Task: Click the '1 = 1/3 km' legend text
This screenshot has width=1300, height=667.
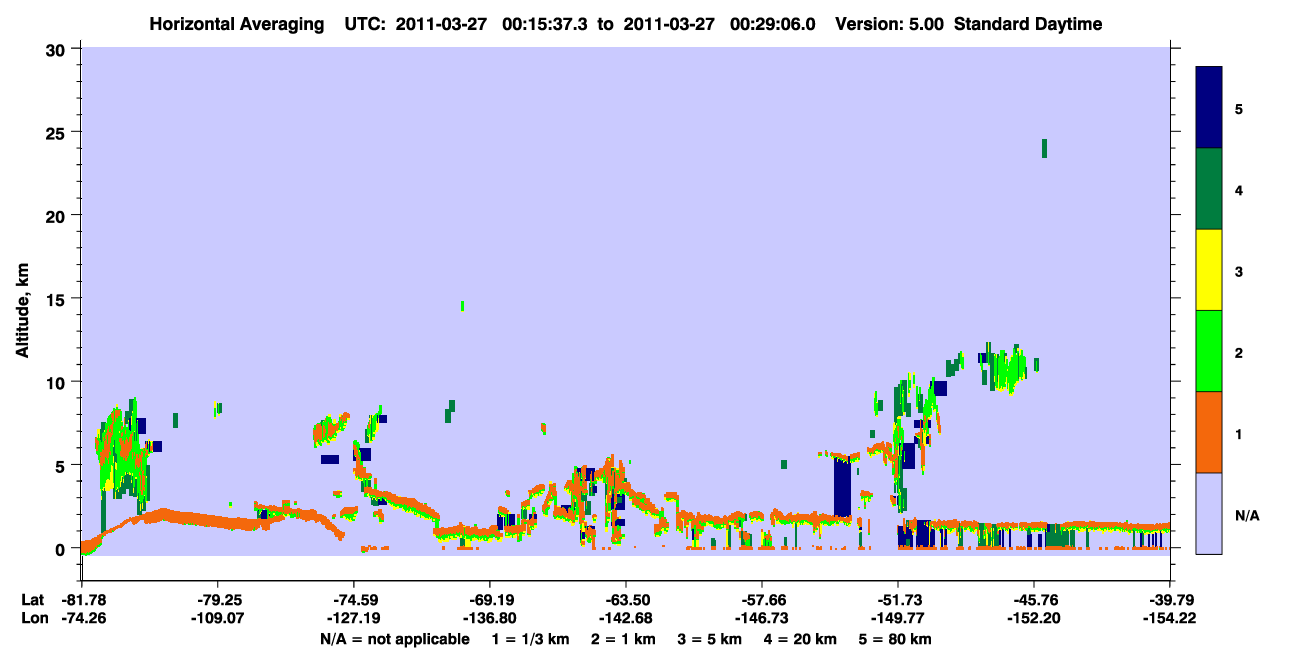Action: point(529,638)
